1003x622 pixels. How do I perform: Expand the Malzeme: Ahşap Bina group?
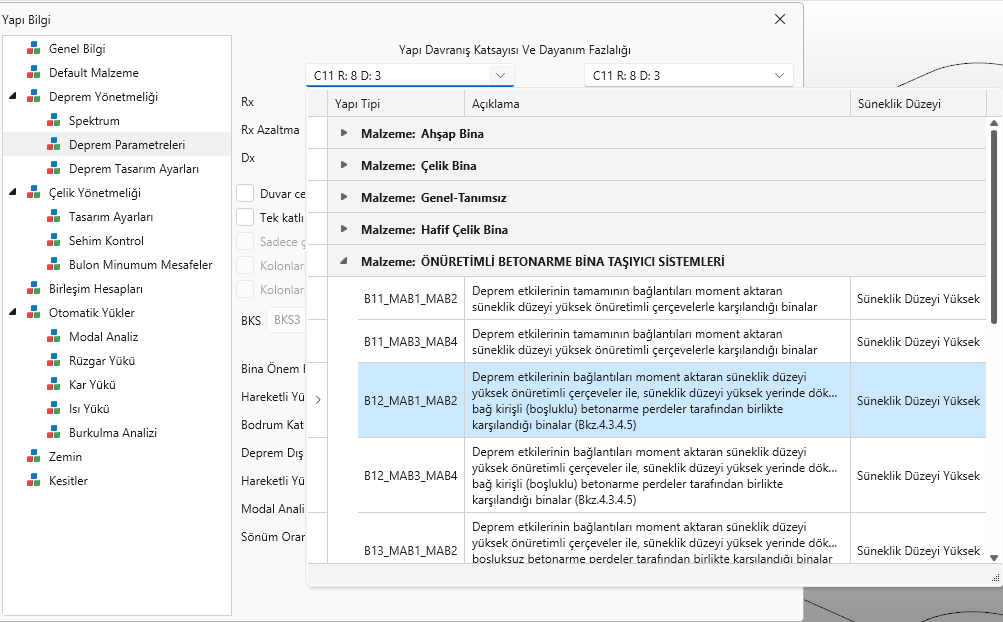(345, 133)
